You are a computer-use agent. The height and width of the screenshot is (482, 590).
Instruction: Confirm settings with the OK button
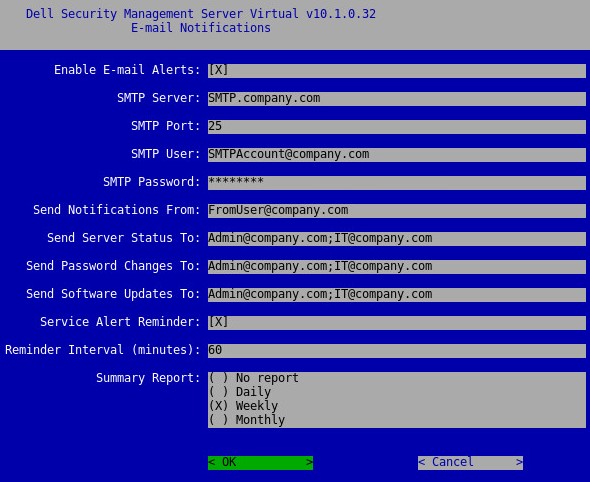click(260, 462)
